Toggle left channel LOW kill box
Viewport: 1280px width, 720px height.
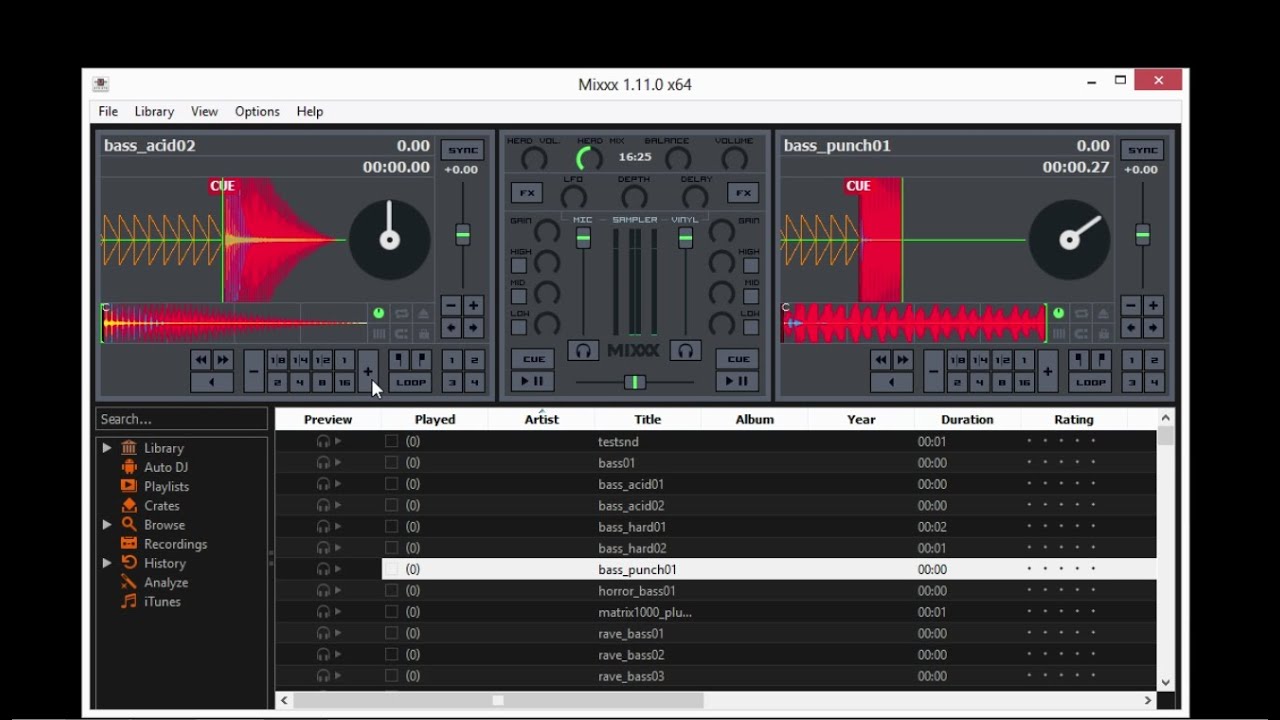coord(519,327)
